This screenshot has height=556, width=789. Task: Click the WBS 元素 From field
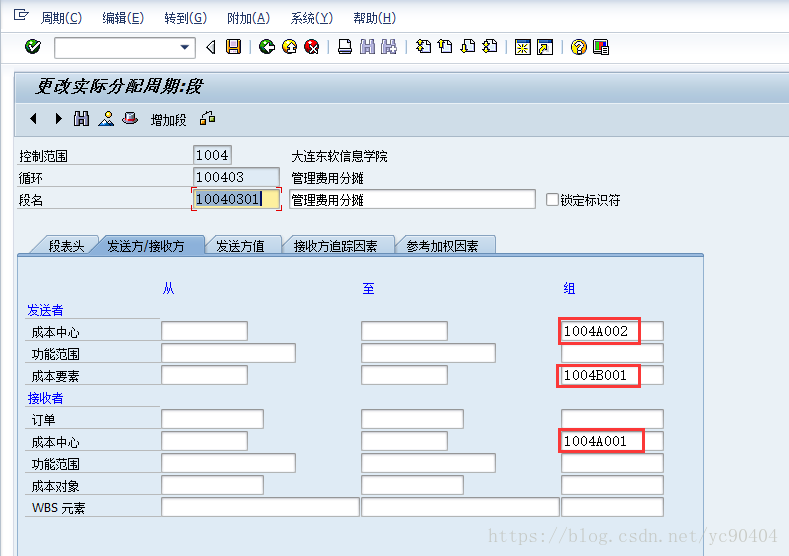tap(260, 507)
